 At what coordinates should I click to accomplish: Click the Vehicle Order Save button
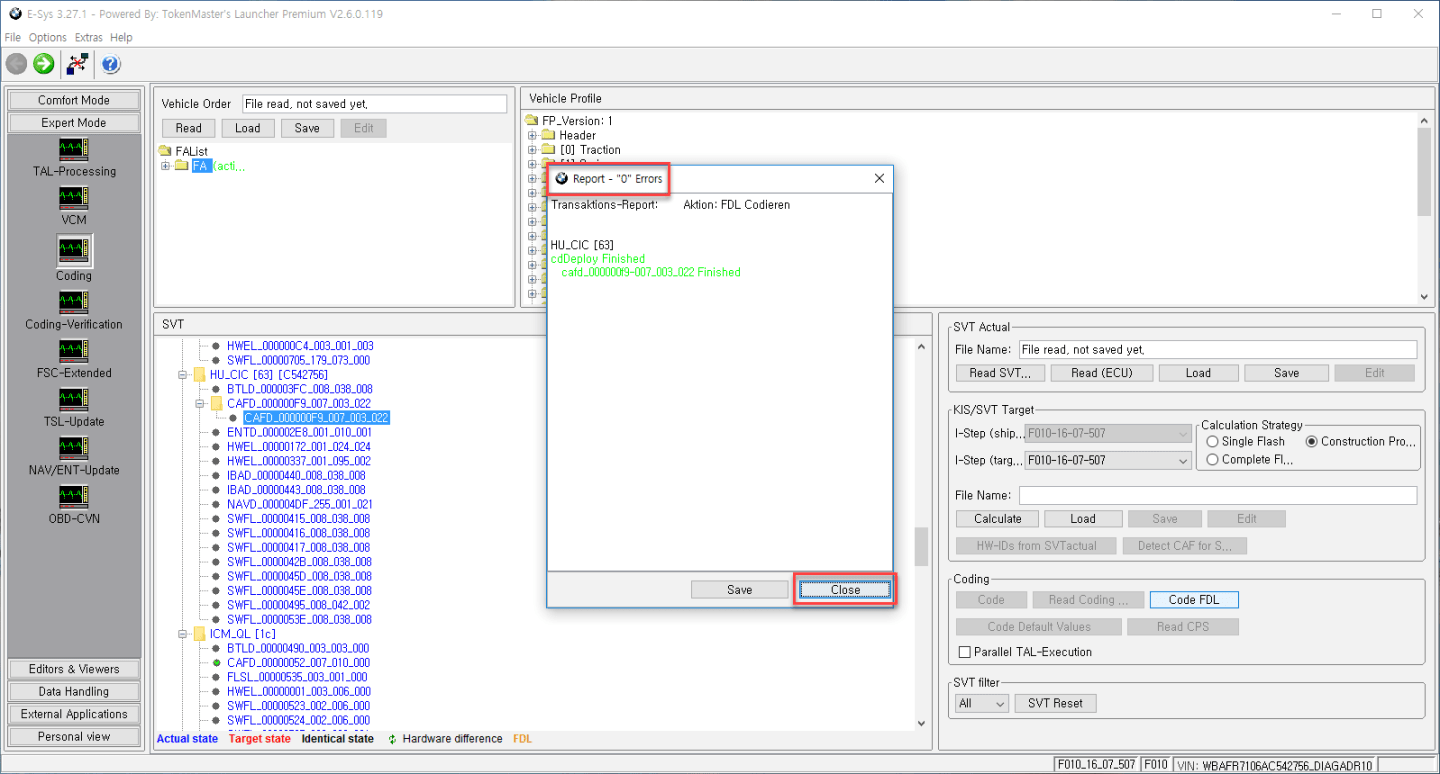[x=307, y=128]
